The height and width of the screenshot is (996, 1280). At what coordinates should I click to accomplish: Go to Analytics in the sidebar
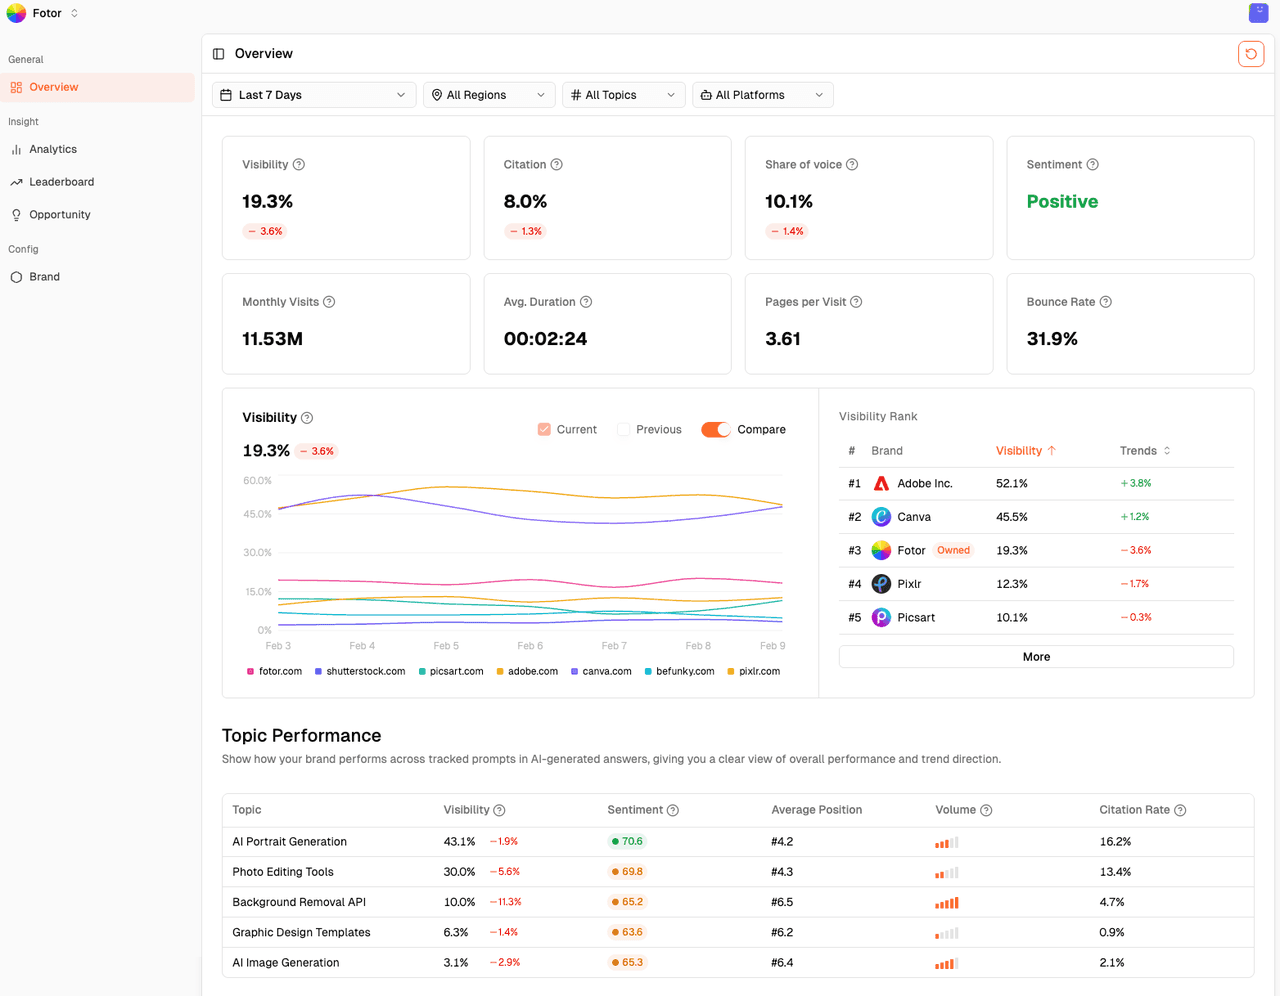click(x=98, y=150)
